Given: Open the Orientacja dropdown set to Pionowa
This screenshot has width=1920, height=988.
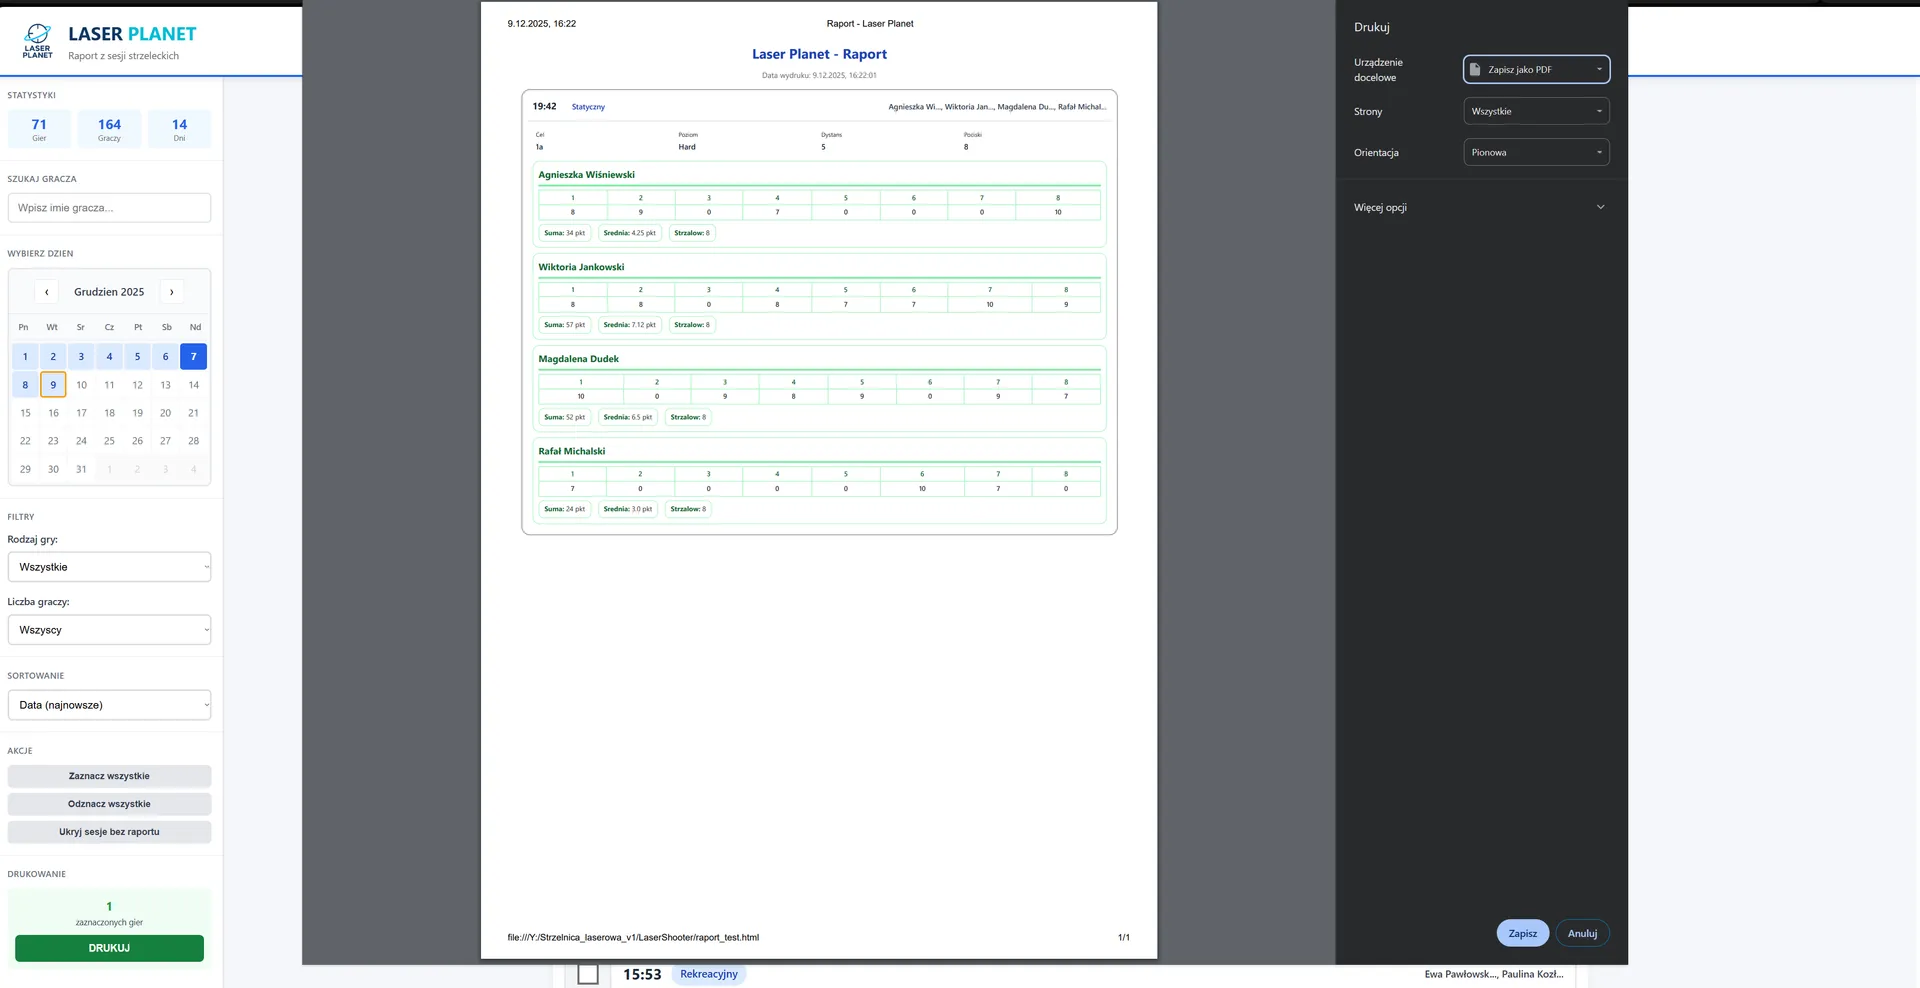Looking at the screenshot, I should pos(1536,152).
